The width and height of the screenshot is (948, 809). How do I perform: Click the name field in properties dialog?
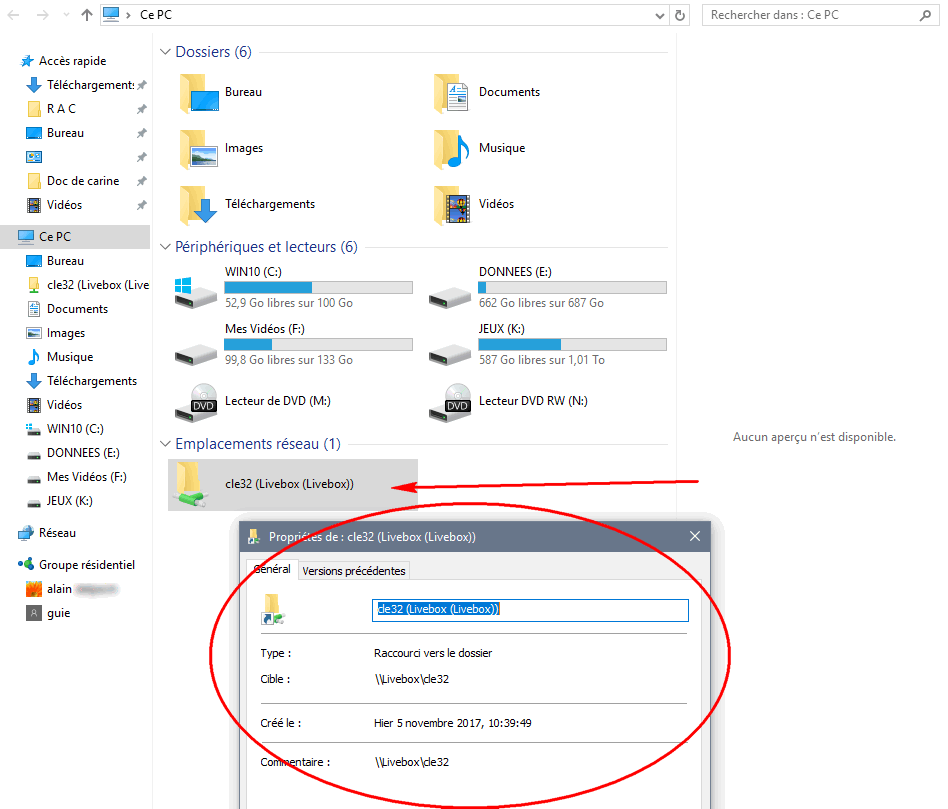530,610
